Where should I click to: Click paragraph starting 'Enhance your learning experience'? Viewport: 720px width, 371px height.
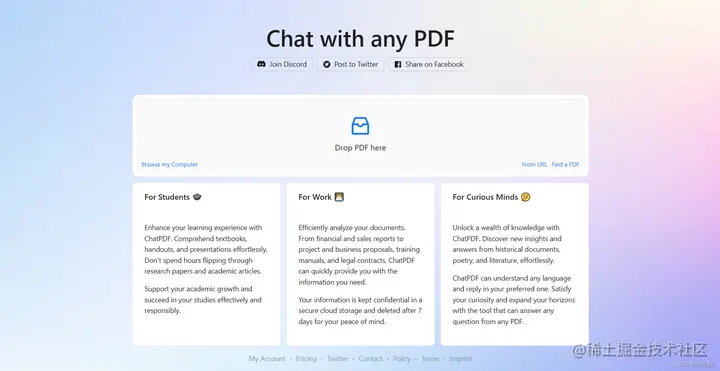pos(206,249)
